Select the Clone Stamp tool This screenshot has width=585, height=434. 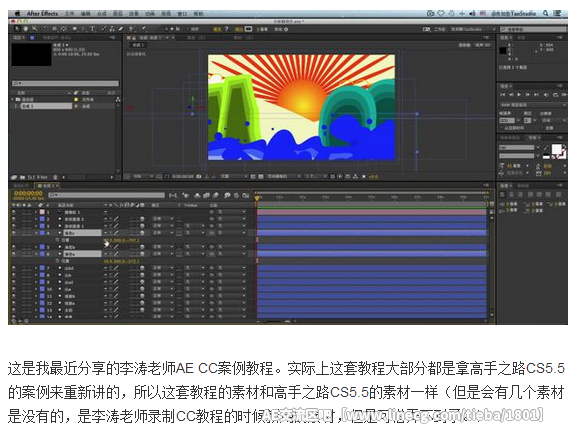(x=112, y=29)
